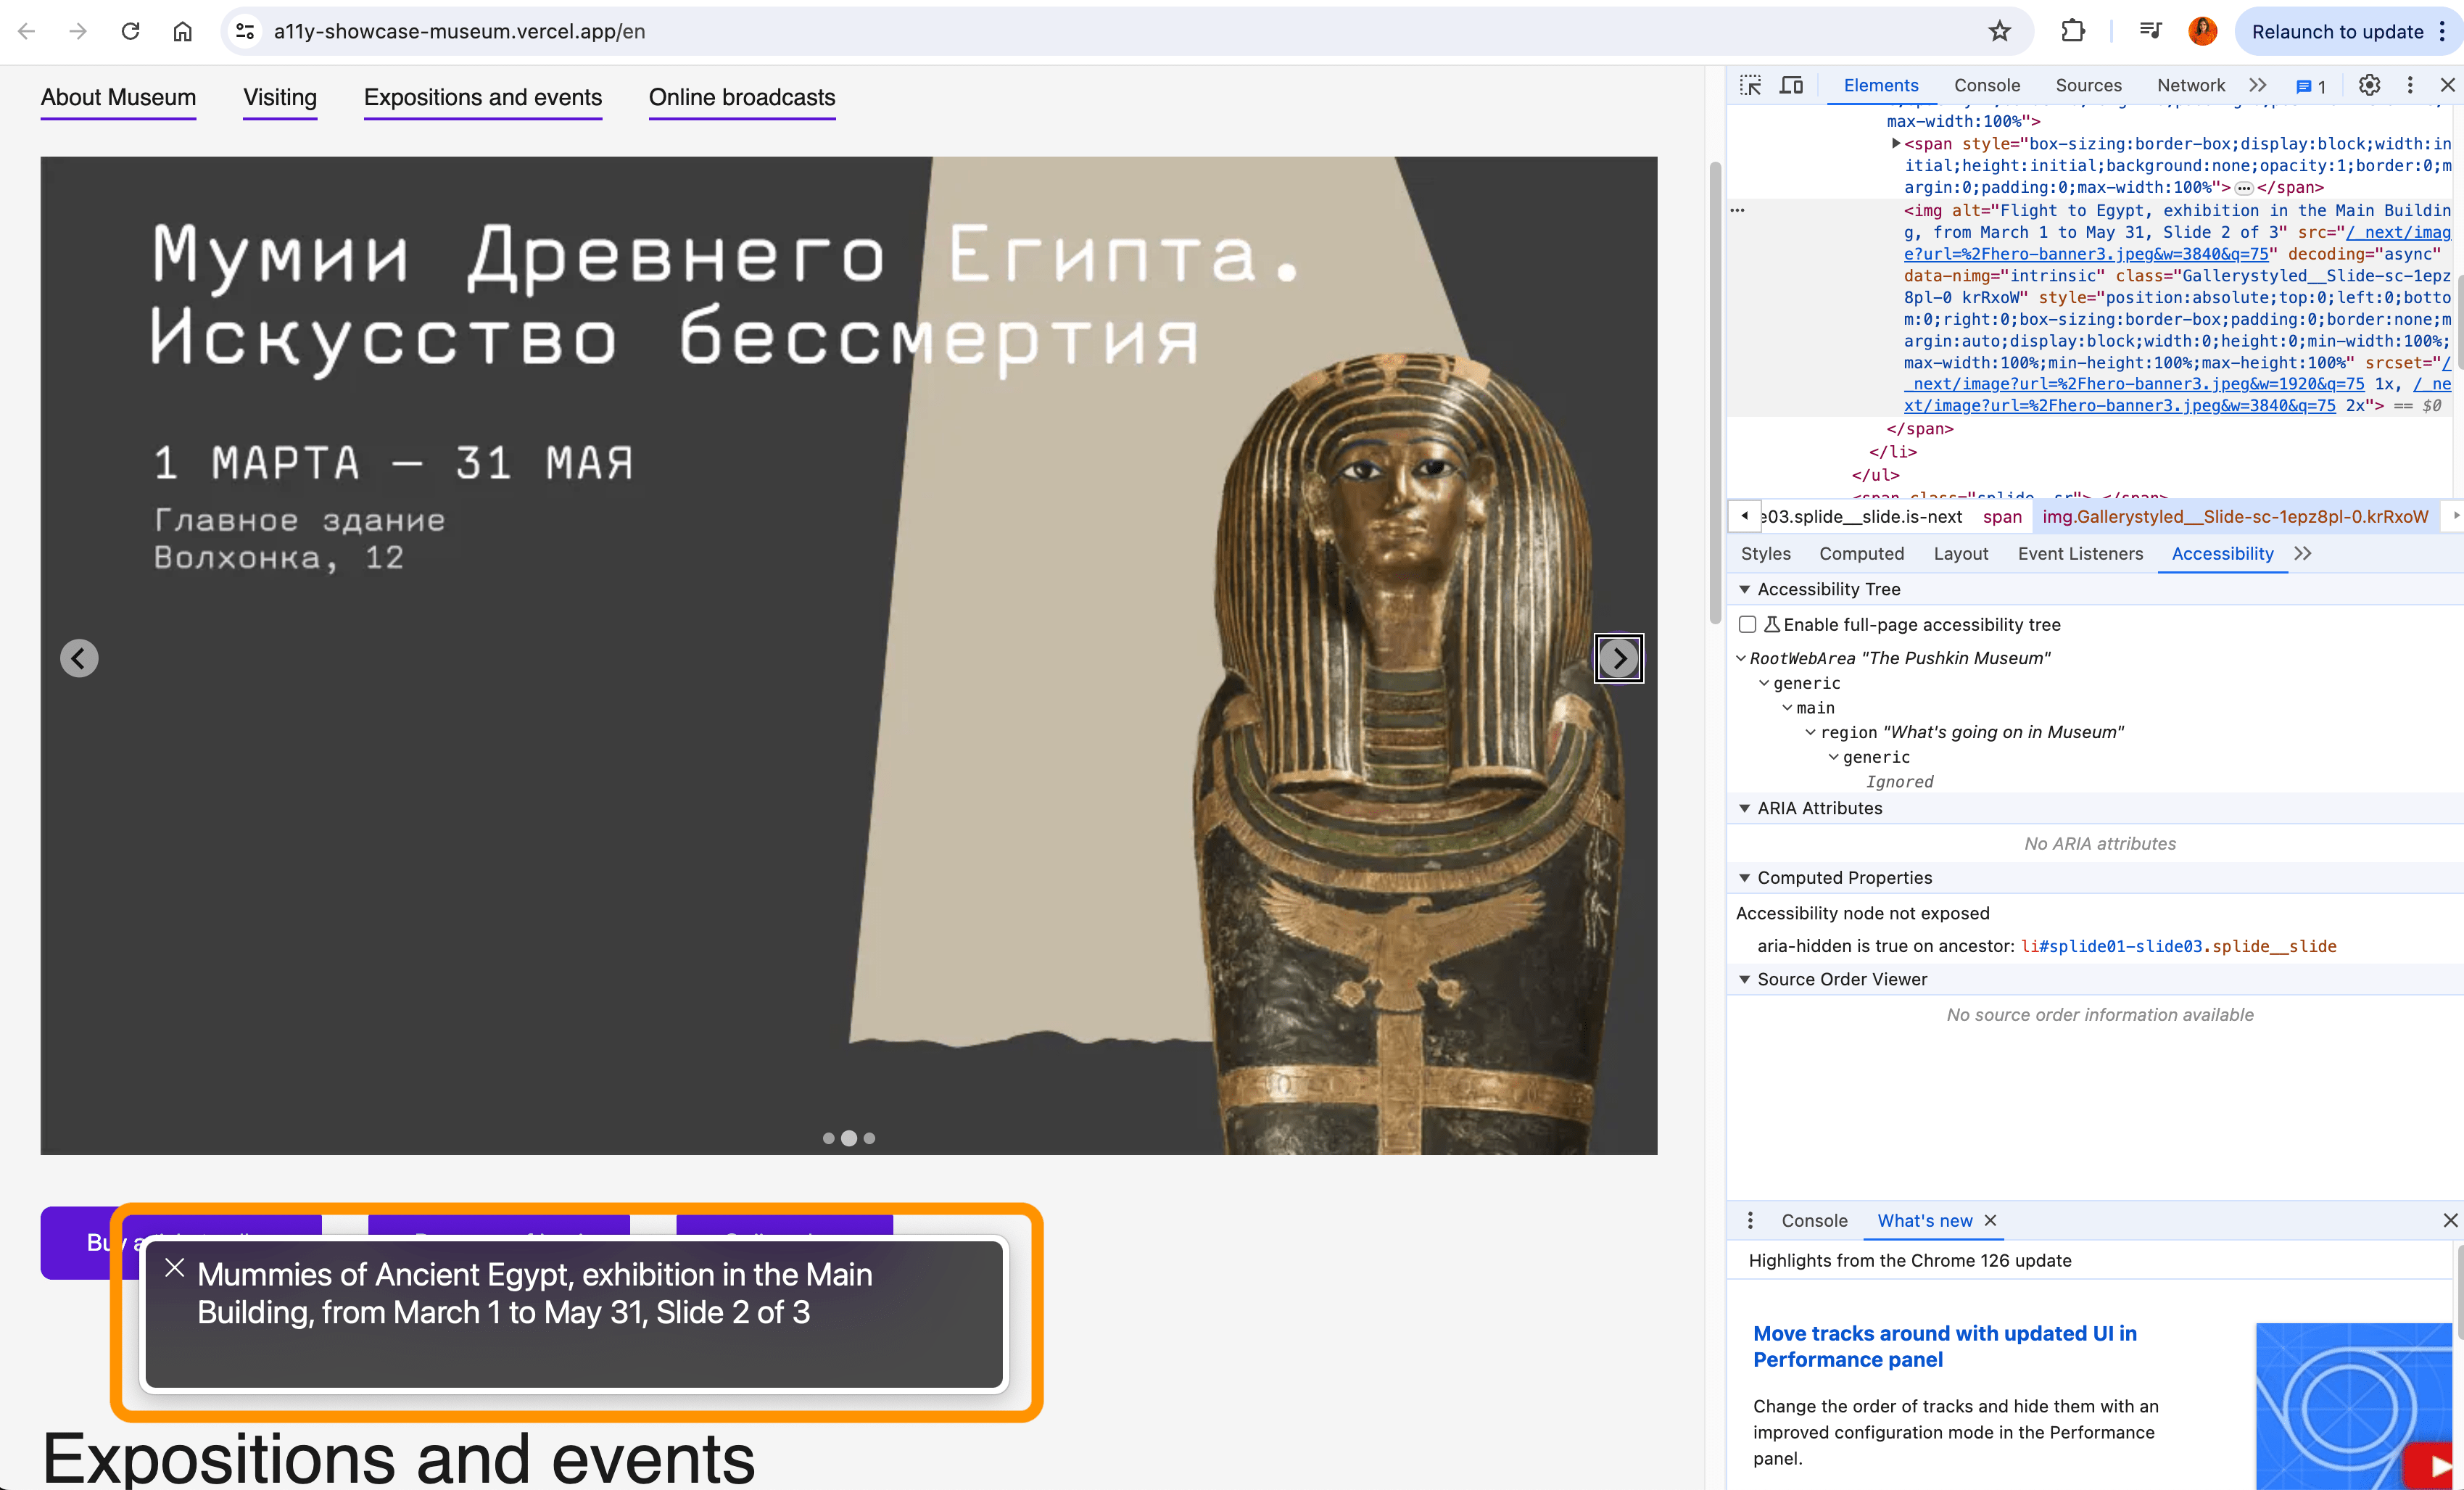Collapse the ARIA Attributes section
This screenshot has width=2464, height=1490.
coord(1744,808)
